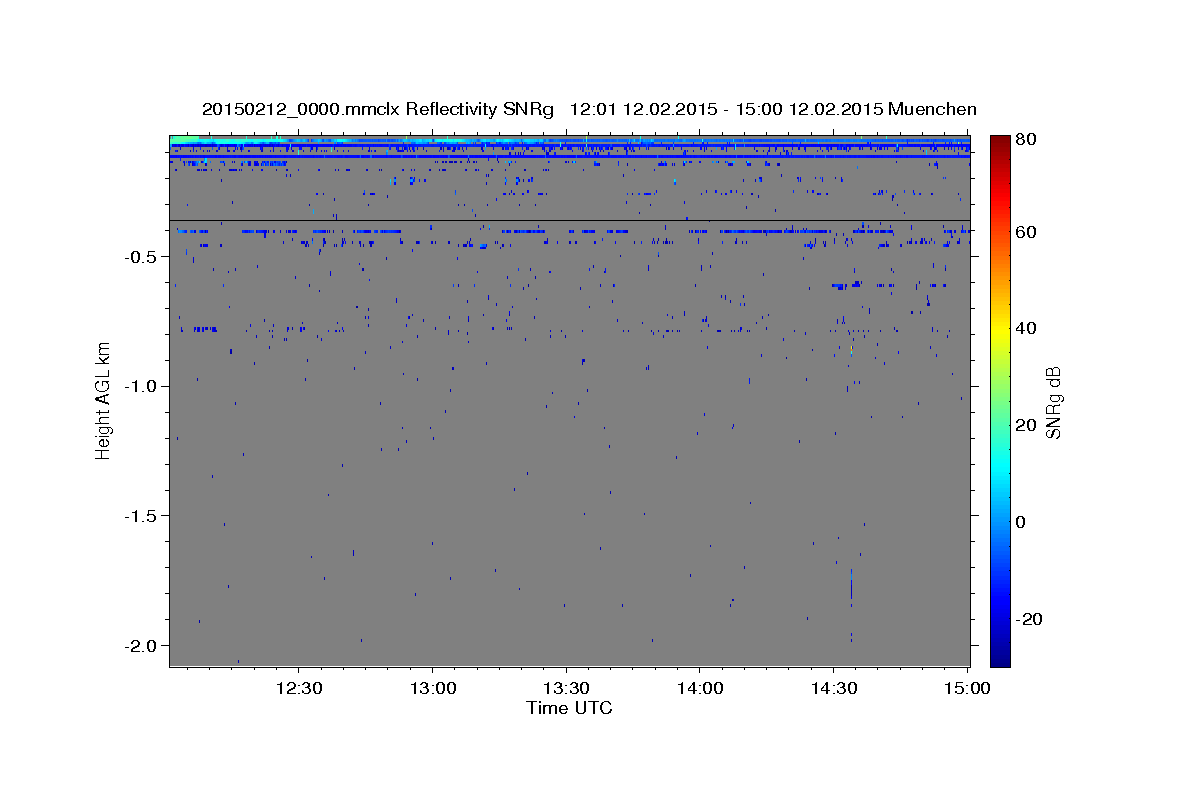Click the 'Height AGL km' axis label
This screenshot has height=800, width=1200.
(103, 400)
